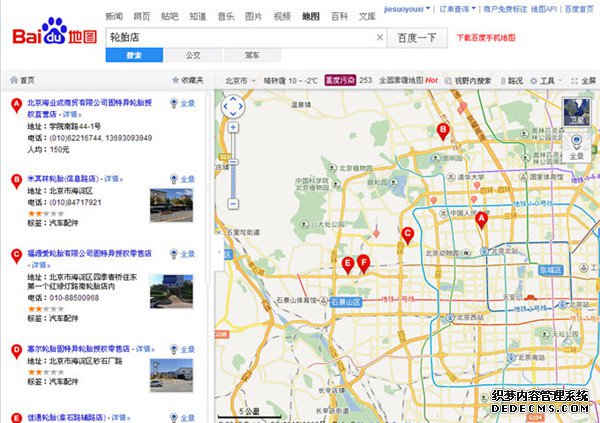The height and width of the screenshot is (423, 600).
Task: Click the zoom in plus button
Action: (x=232, y=128)
